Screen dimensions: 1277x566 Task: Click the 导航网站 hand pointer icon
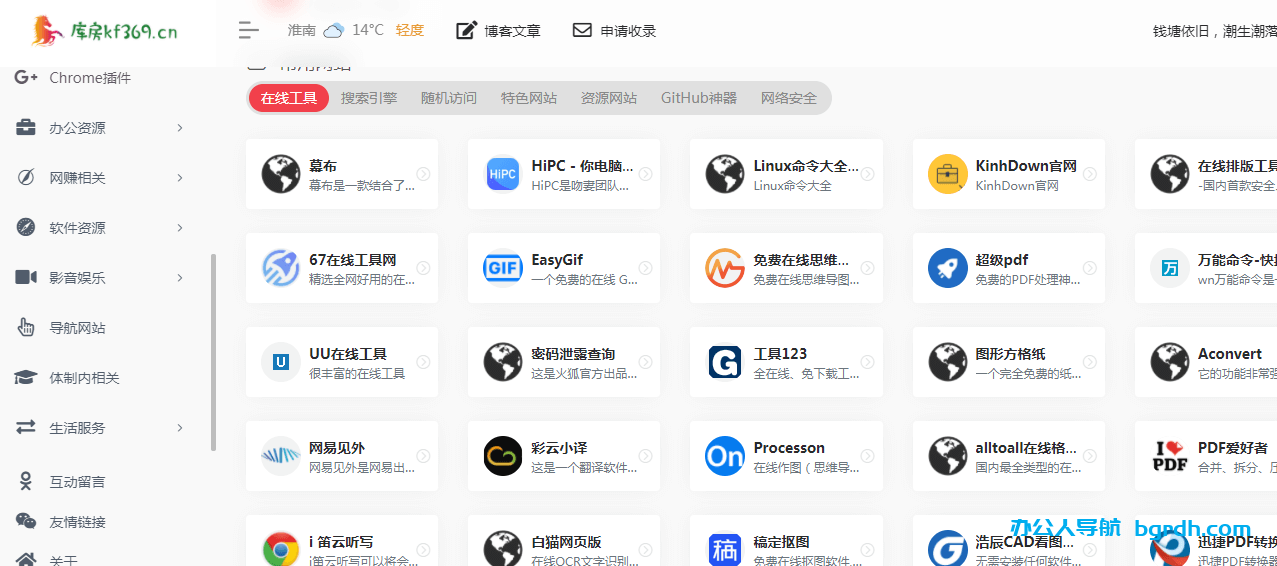coord(26,327)
